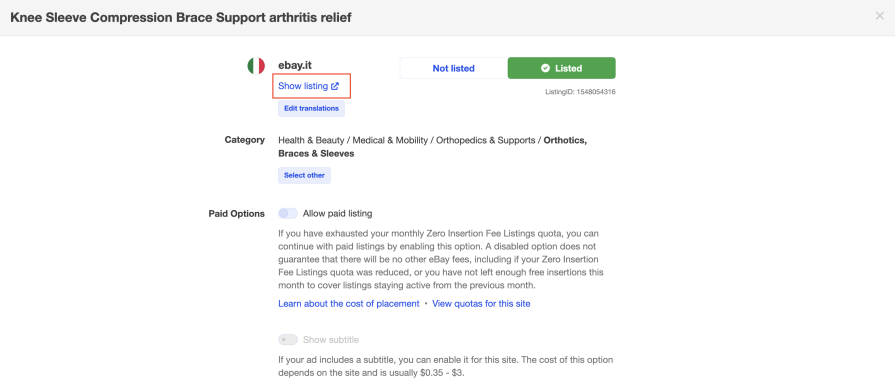Image resolution: width=895 pixels, height=392 pixels.
Task: Switch status to Not listed
Action: point(453,68)
